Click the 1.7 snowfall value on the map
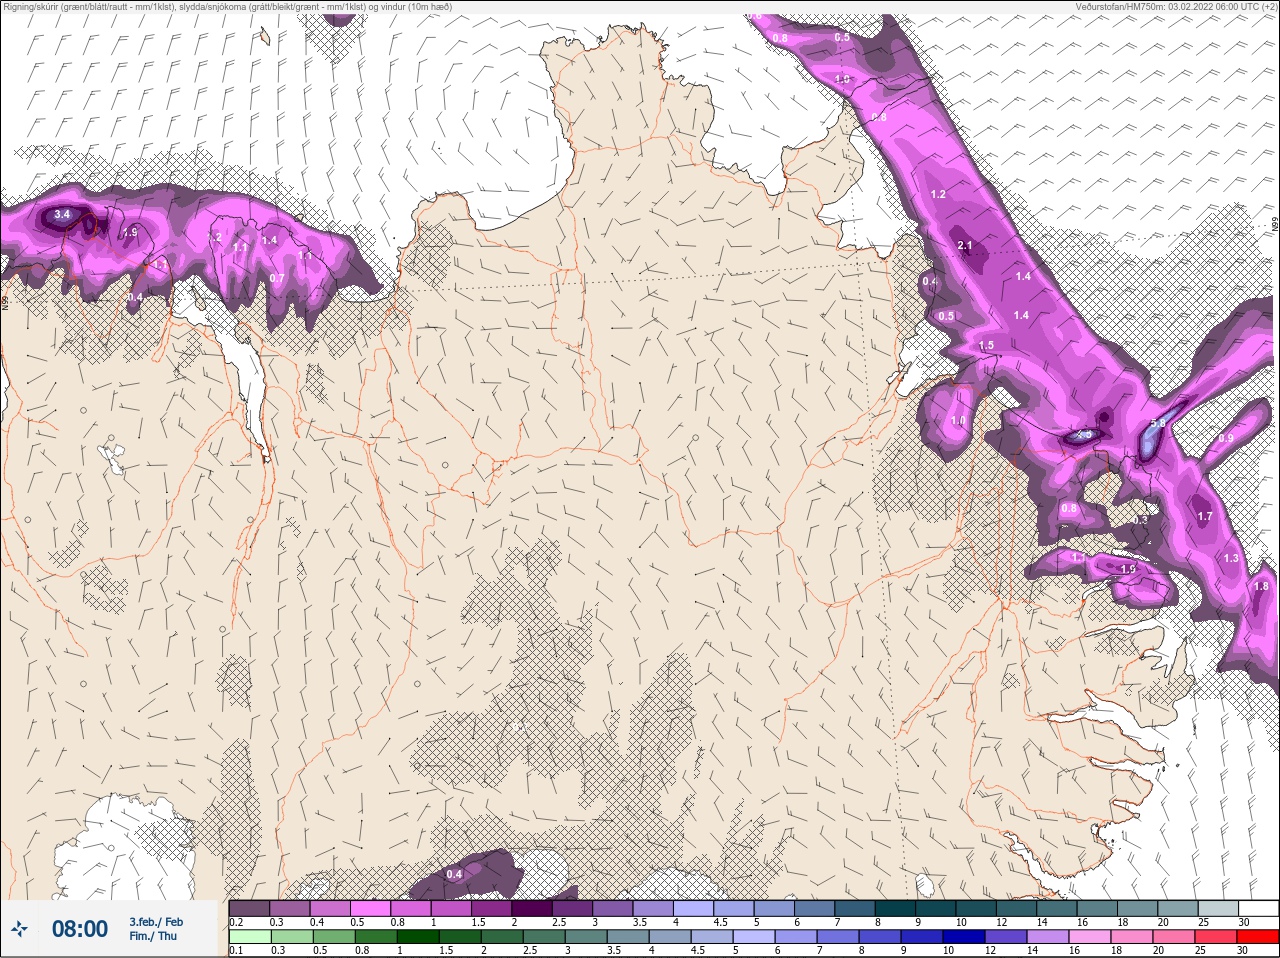This screenshot has height=958, width=1280. 1205,517
